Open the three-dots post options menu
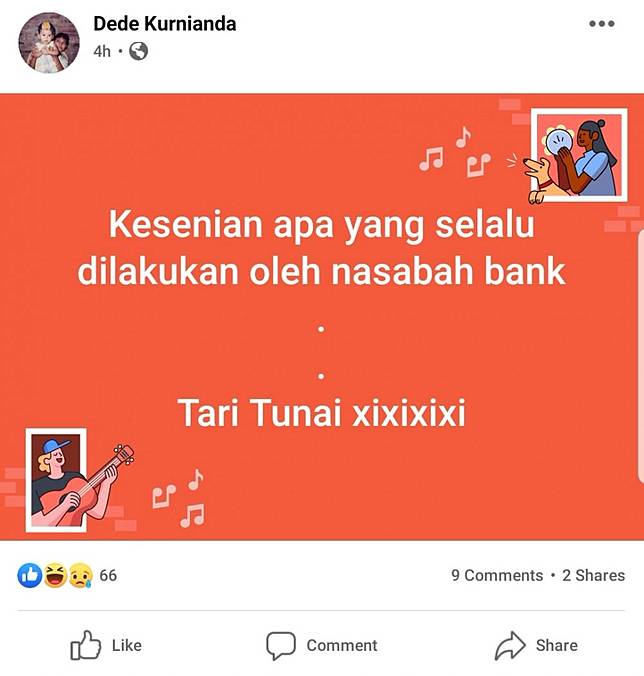Viewport: 644px width, 676px height. click(602, 23)
